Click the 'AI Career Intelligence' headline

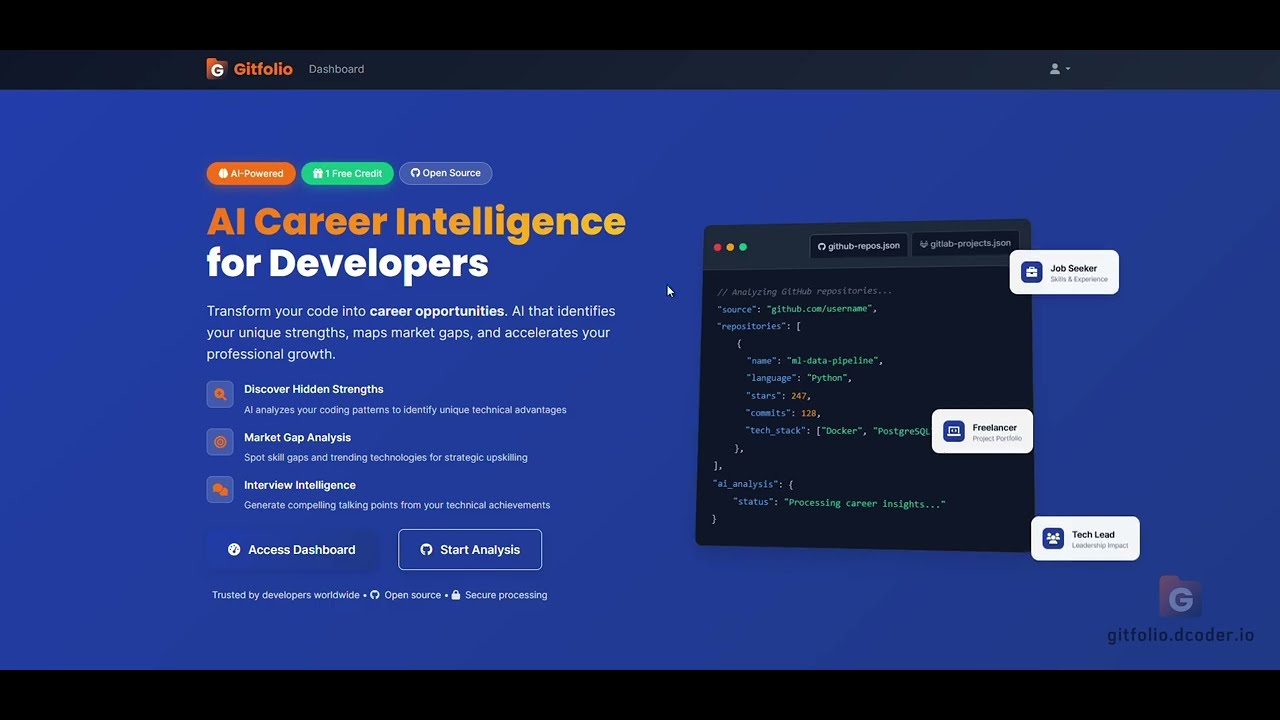click(416, 221)
